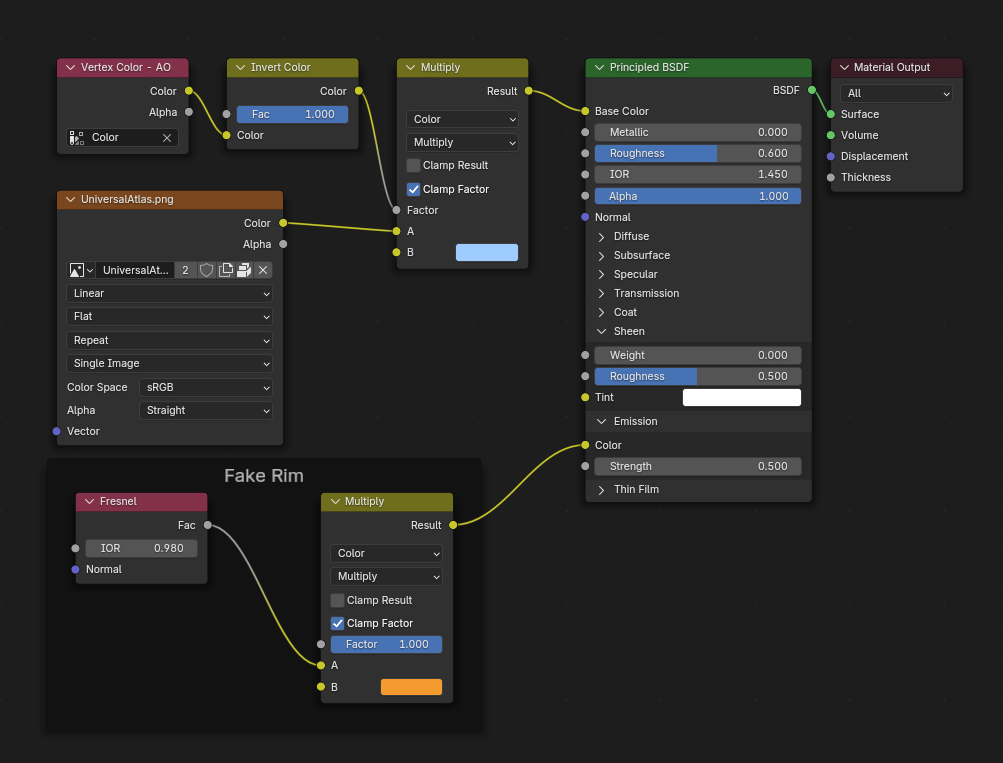Click the image user count number 2
This screenshot has width=1003, height=763.
185,270
